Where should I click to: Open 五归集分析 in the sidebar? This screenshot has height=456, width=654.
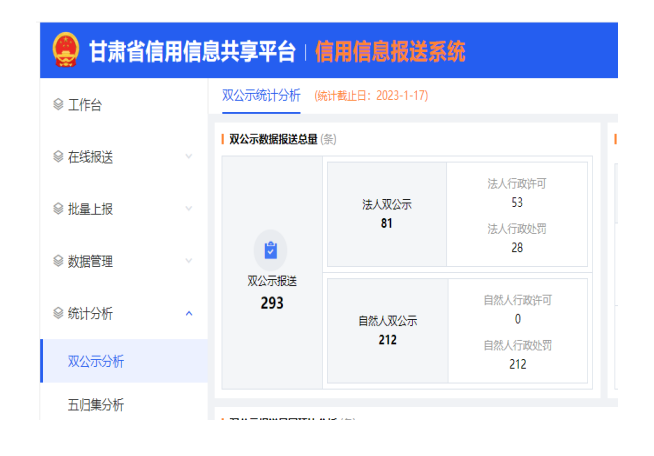[x=96, y=405]
